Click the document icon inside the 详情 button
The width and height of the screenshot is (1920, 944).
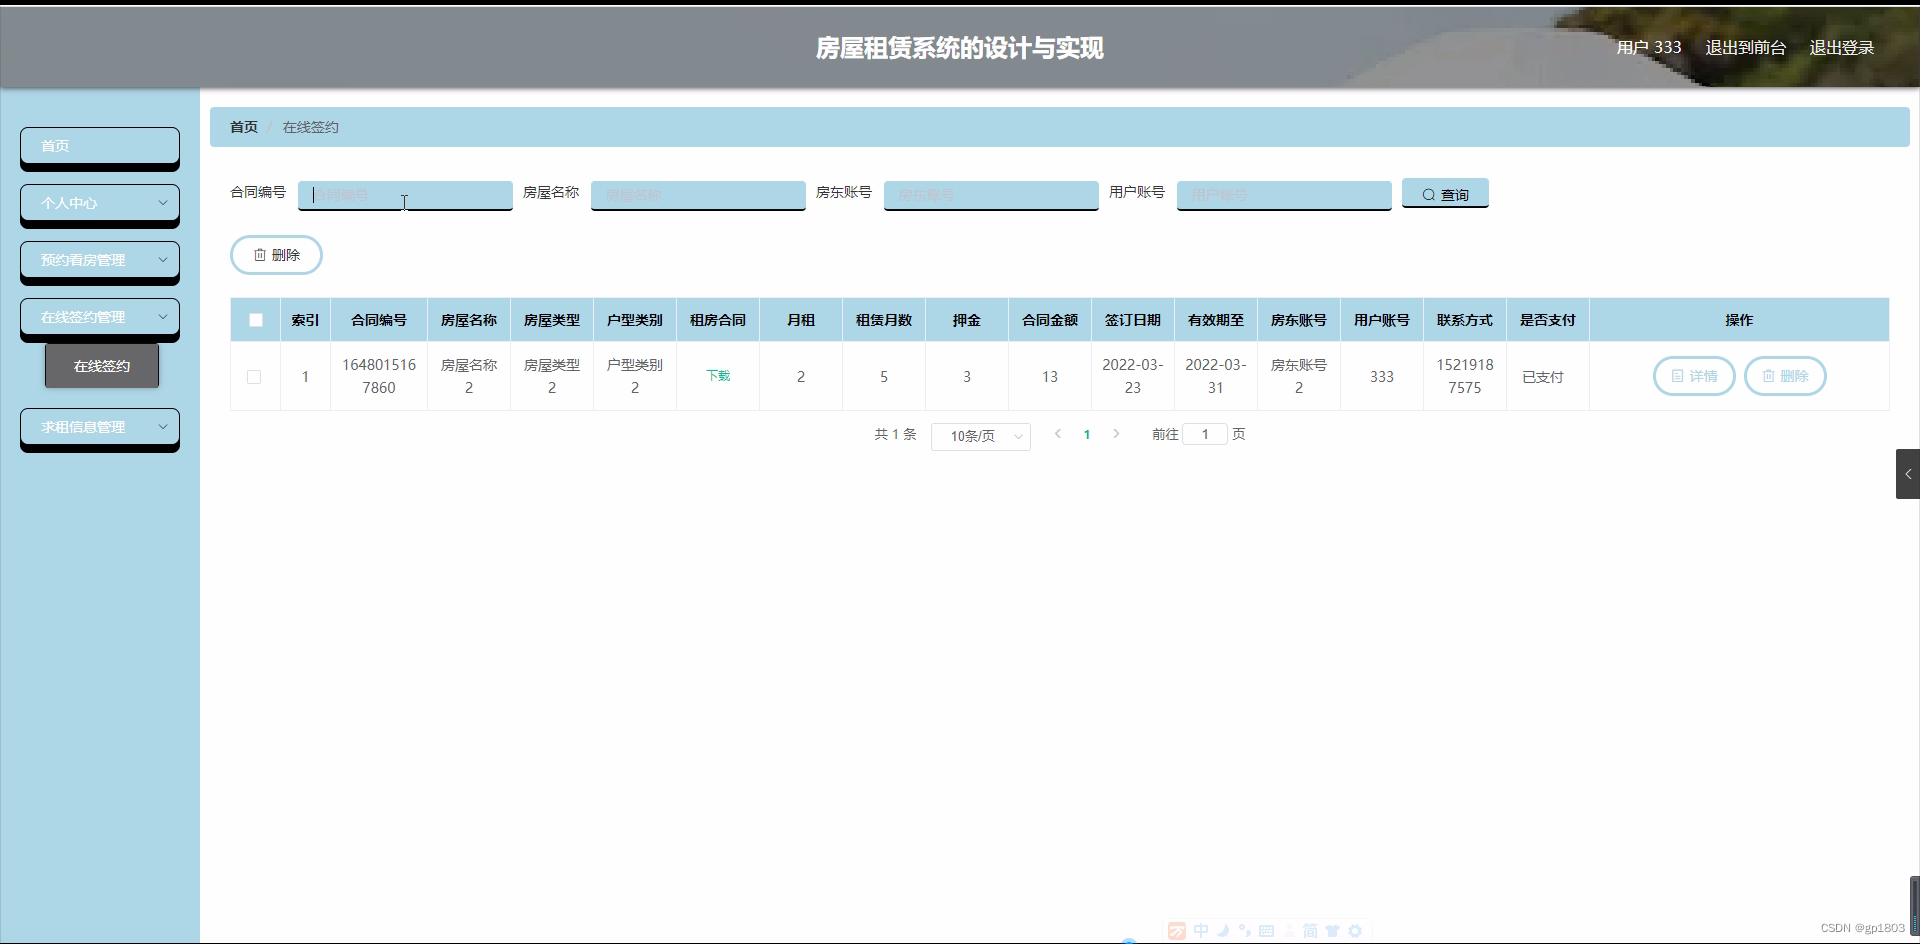1679,376
